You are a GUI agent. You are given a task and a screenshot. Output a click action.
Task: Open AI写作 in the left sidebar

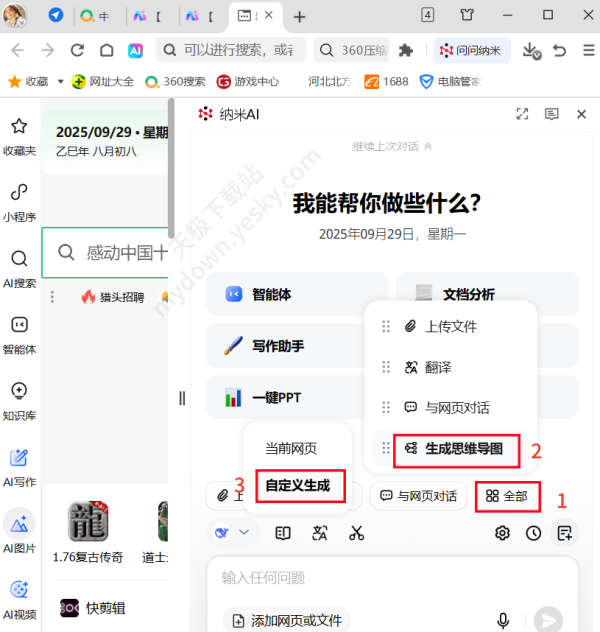(19, 466)
